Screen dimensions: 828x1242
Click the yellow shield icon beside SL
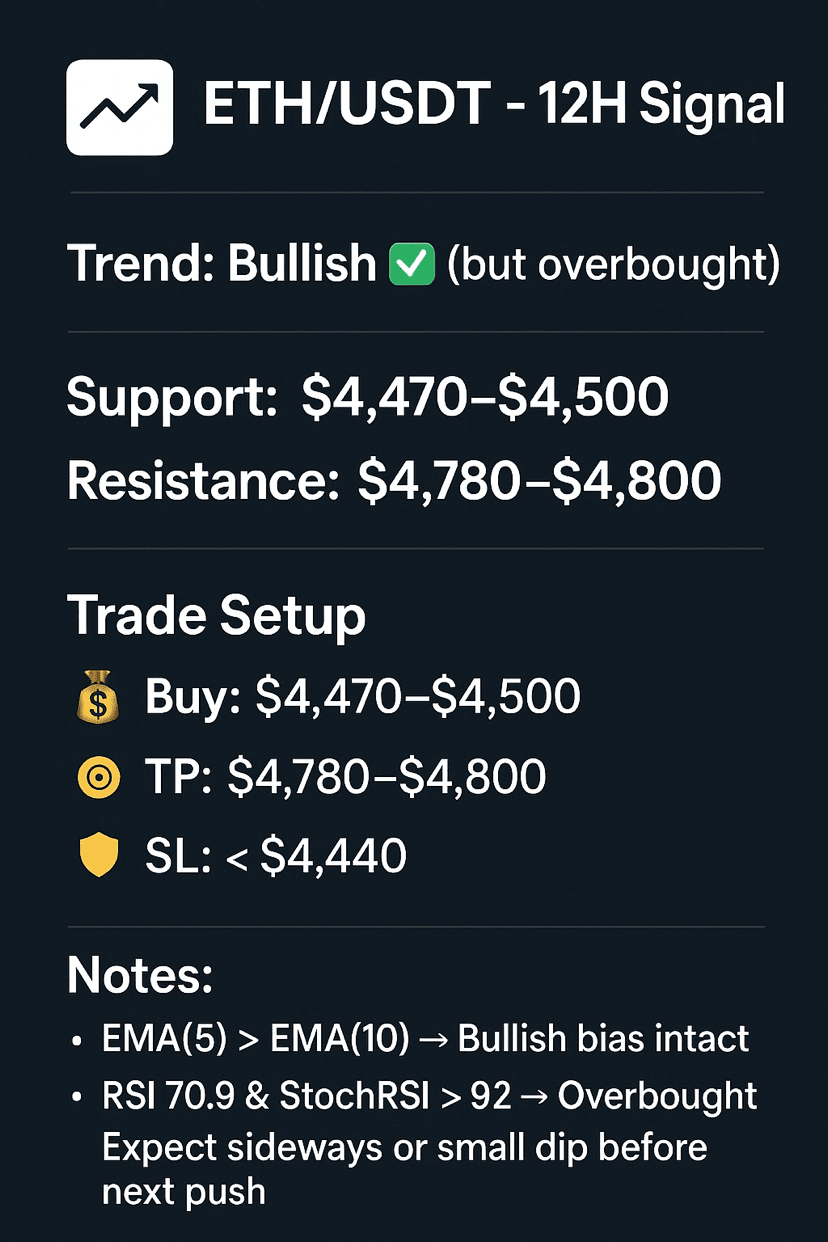[x=98, y=857]
